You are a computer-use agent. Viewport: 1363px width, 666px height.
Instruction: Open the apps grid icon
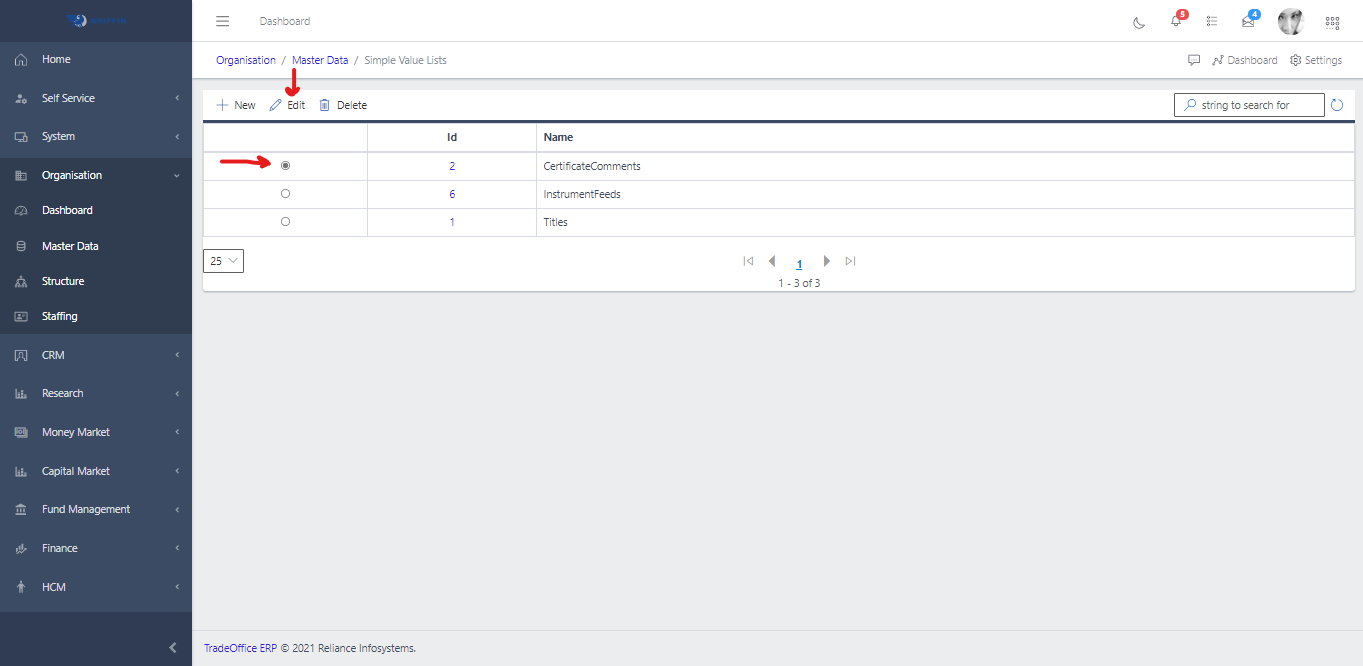pyautogui.click(x=1332, y=22)
